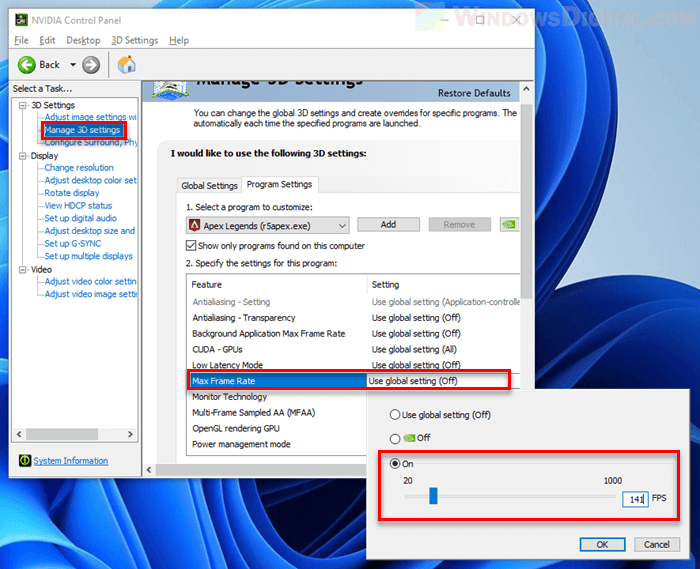
Task: Open the File menu
Action: point(21,40)
